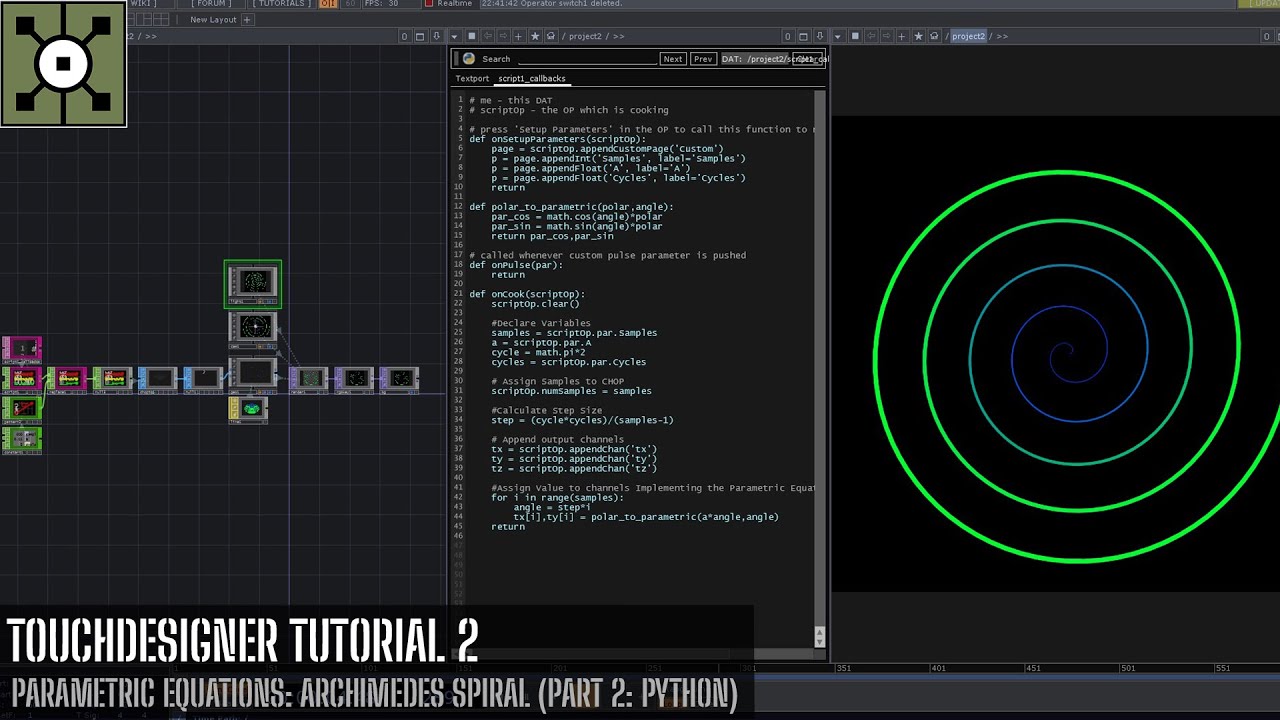Screen dimensions: 1280x720
Task: Select bottom-left green constant CHOP node
Action: tap(22, 439)
